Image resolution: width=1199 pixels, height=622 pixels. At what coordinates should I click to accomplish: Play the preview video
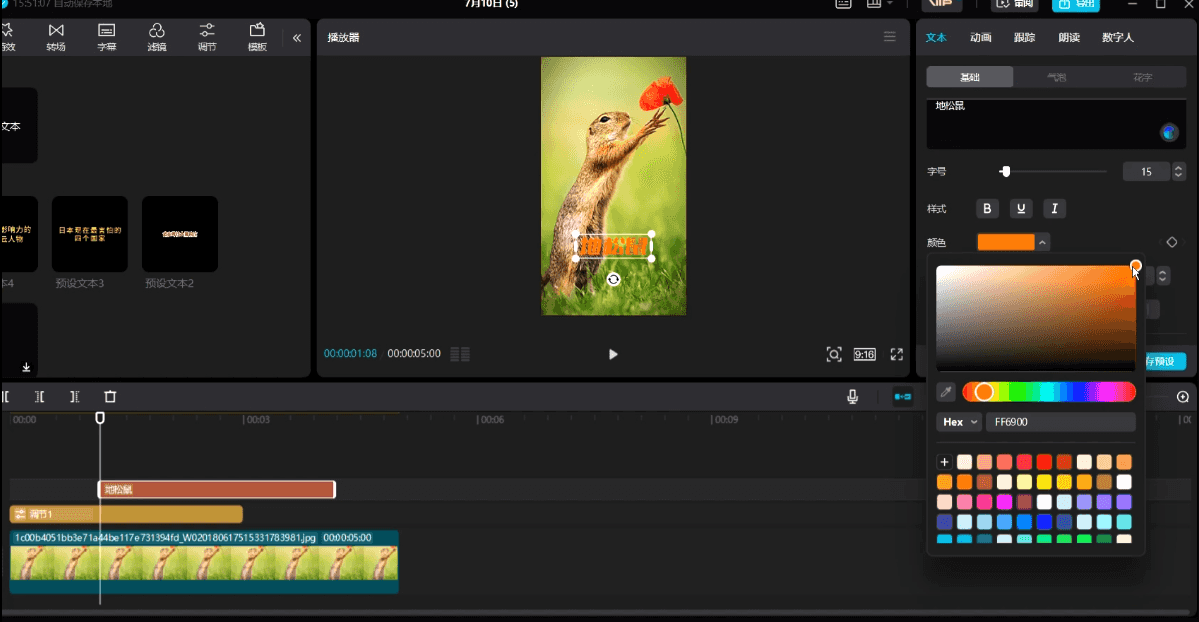[612, 354]
